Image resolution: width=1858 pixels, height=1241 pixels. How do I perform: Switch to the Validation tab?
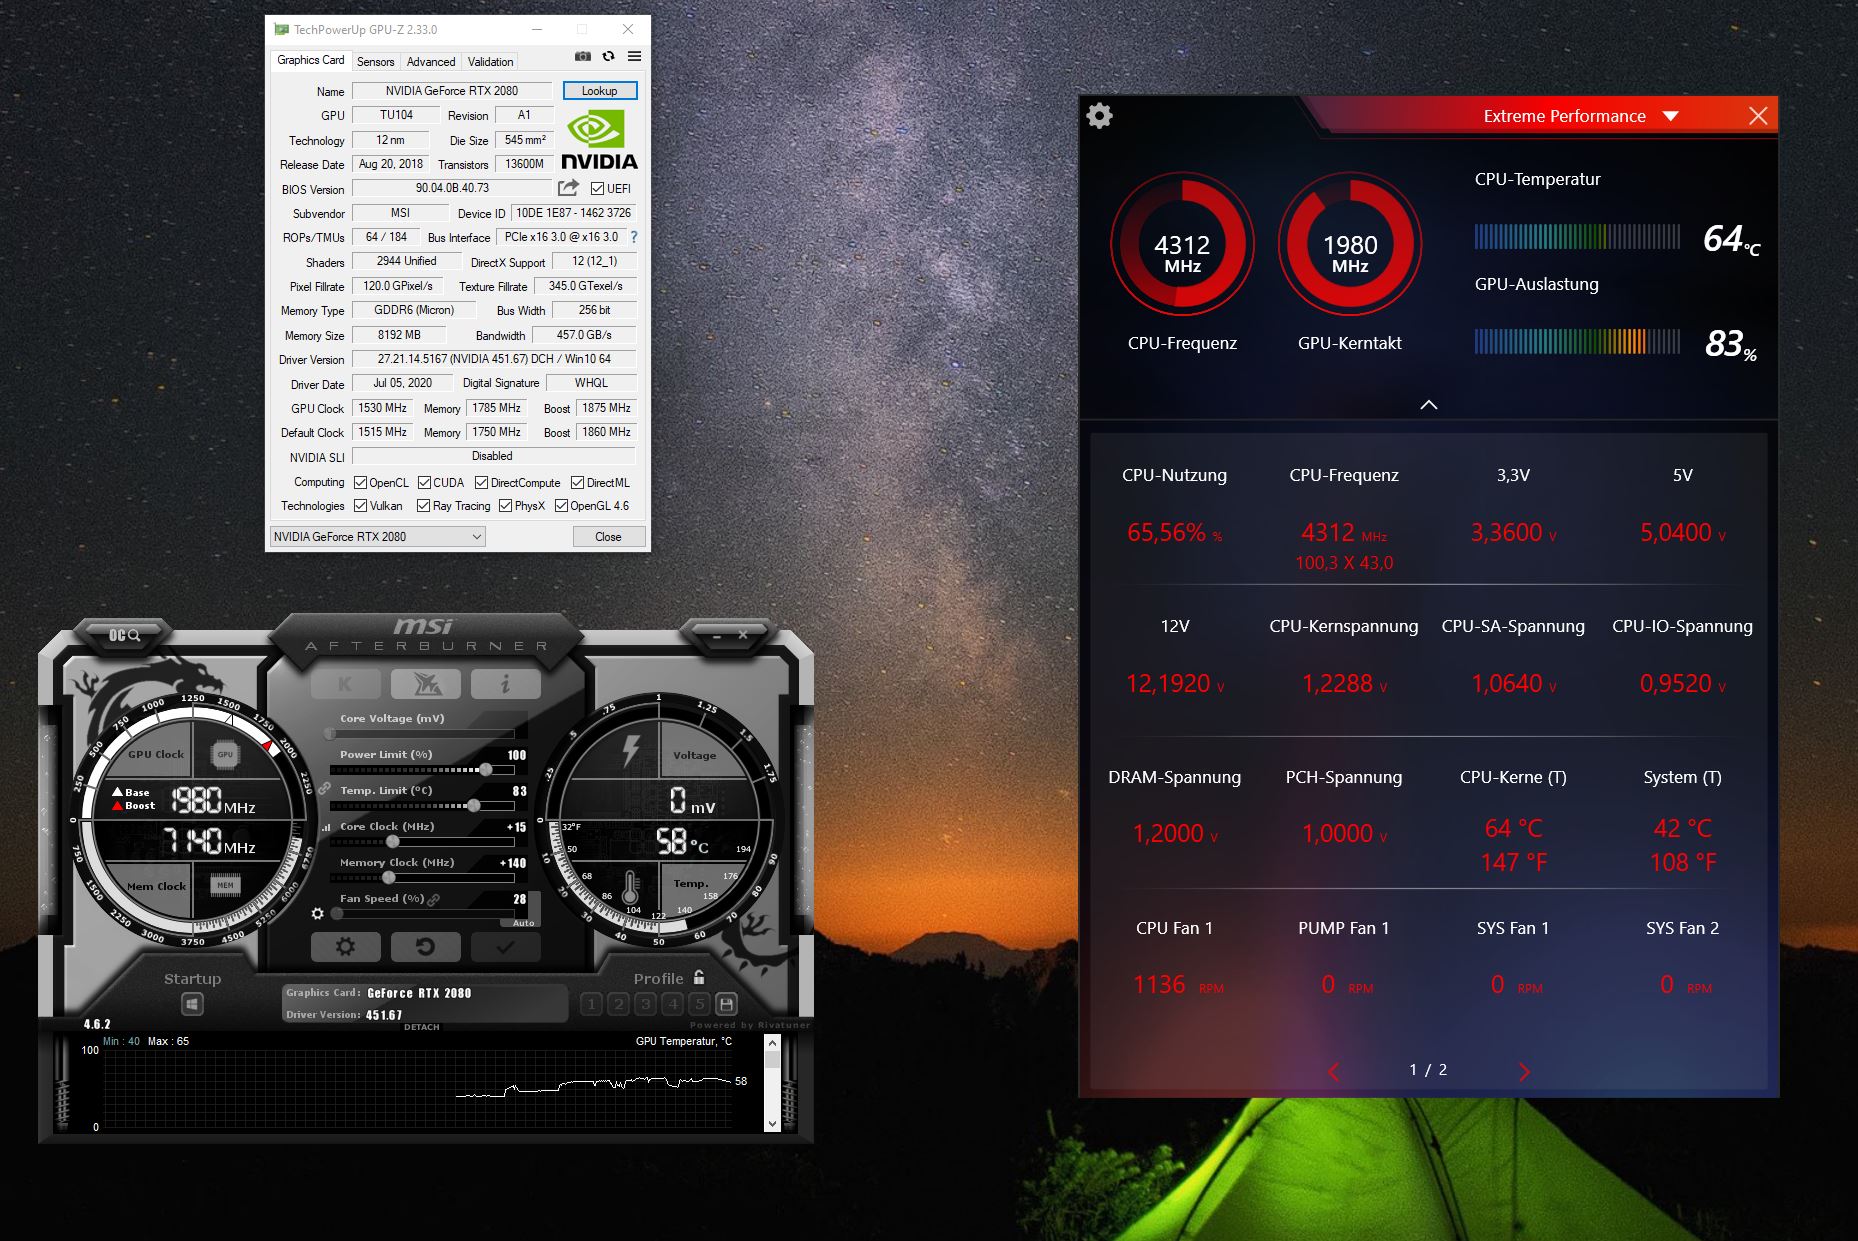[490, 62]
